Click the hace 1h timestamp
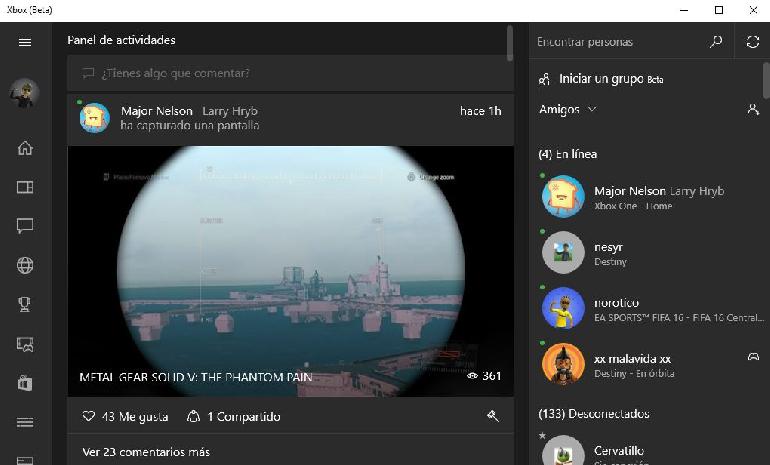Screen dimensions: 770x465 tap(481, 111)
